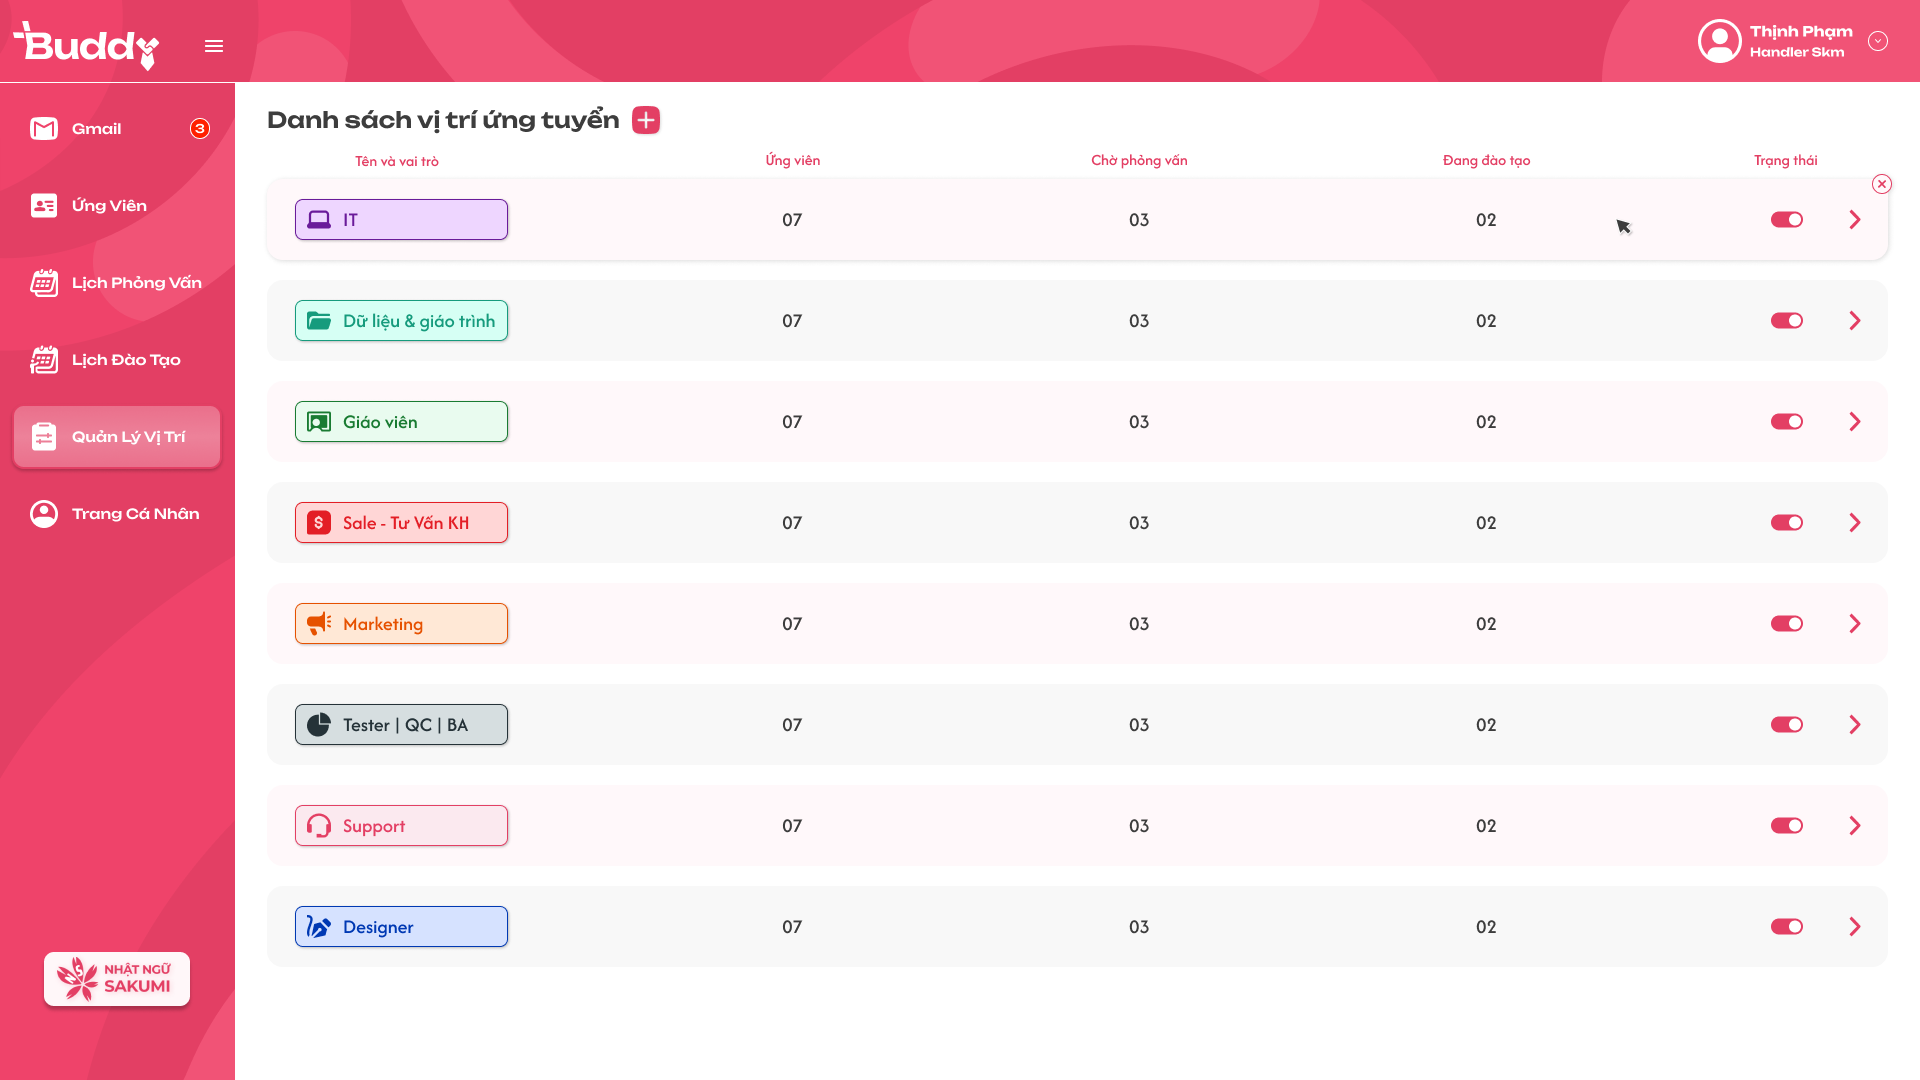Open the Thịnh Phạm profile dropdown arrow
The width and height of the screenshot is (1920, 1080).
(x=1878, y=41)
